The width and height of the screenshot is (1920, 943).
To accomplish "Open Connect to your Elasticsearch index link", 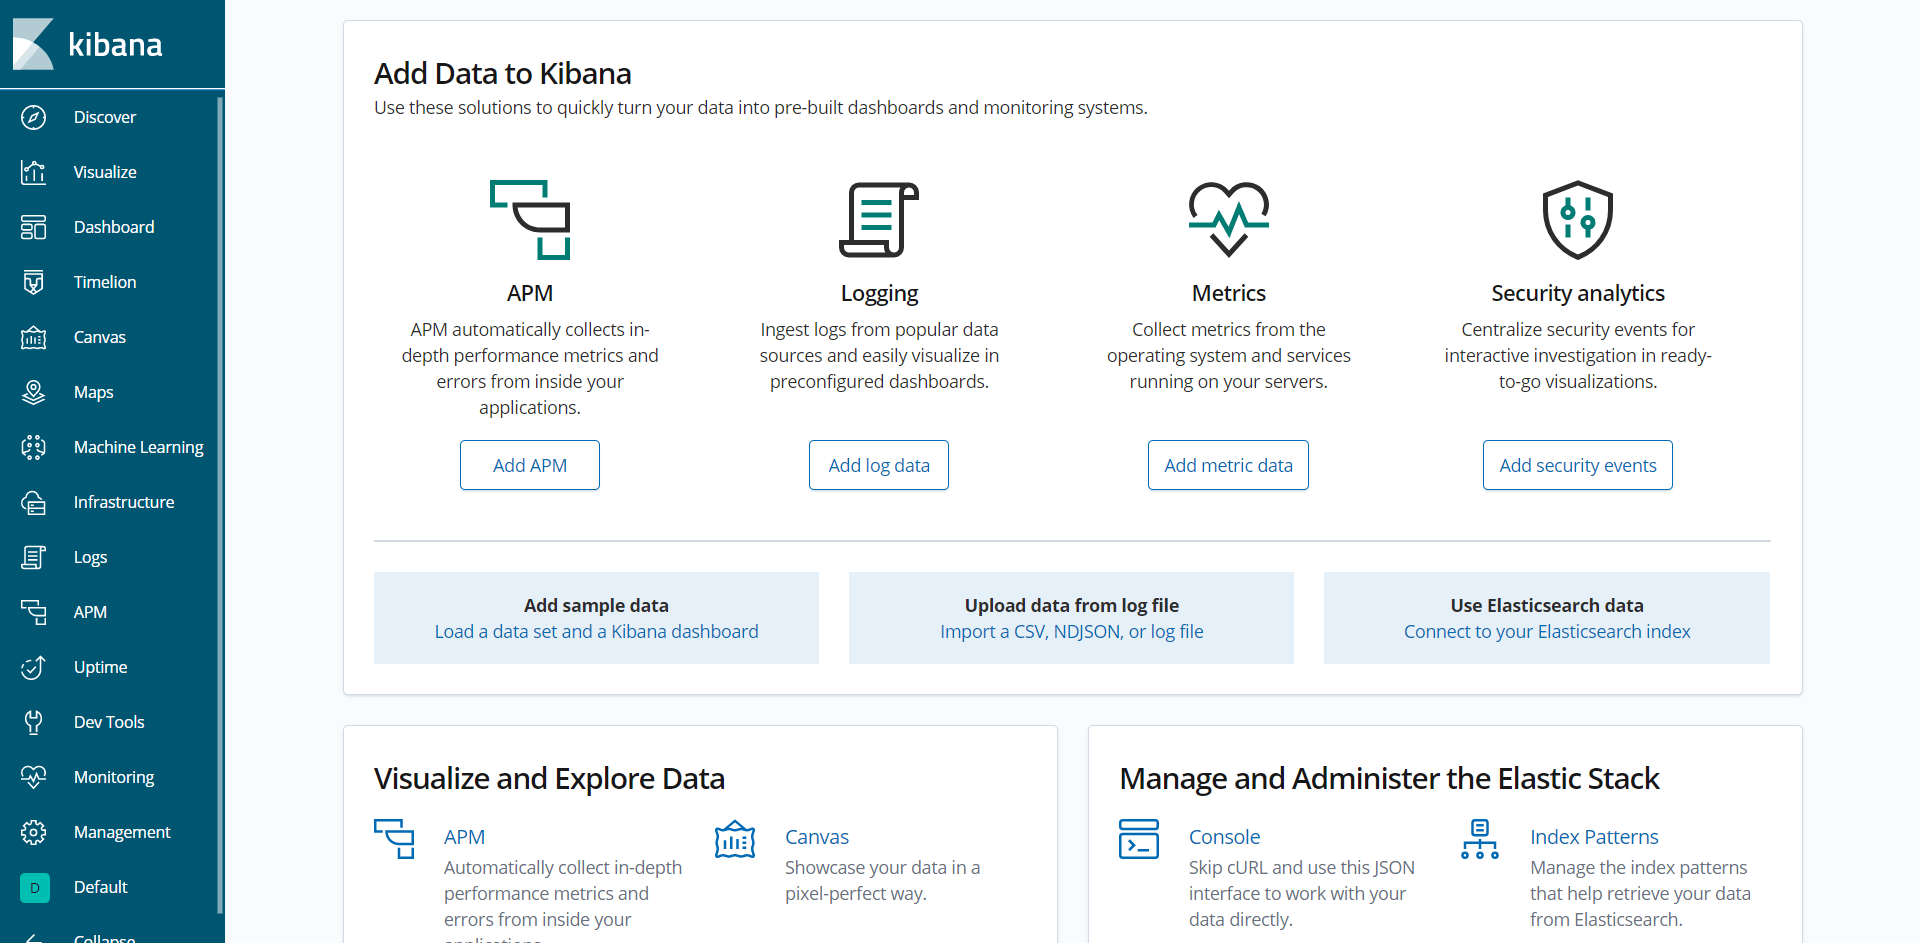I will (x=1547, y=632).
